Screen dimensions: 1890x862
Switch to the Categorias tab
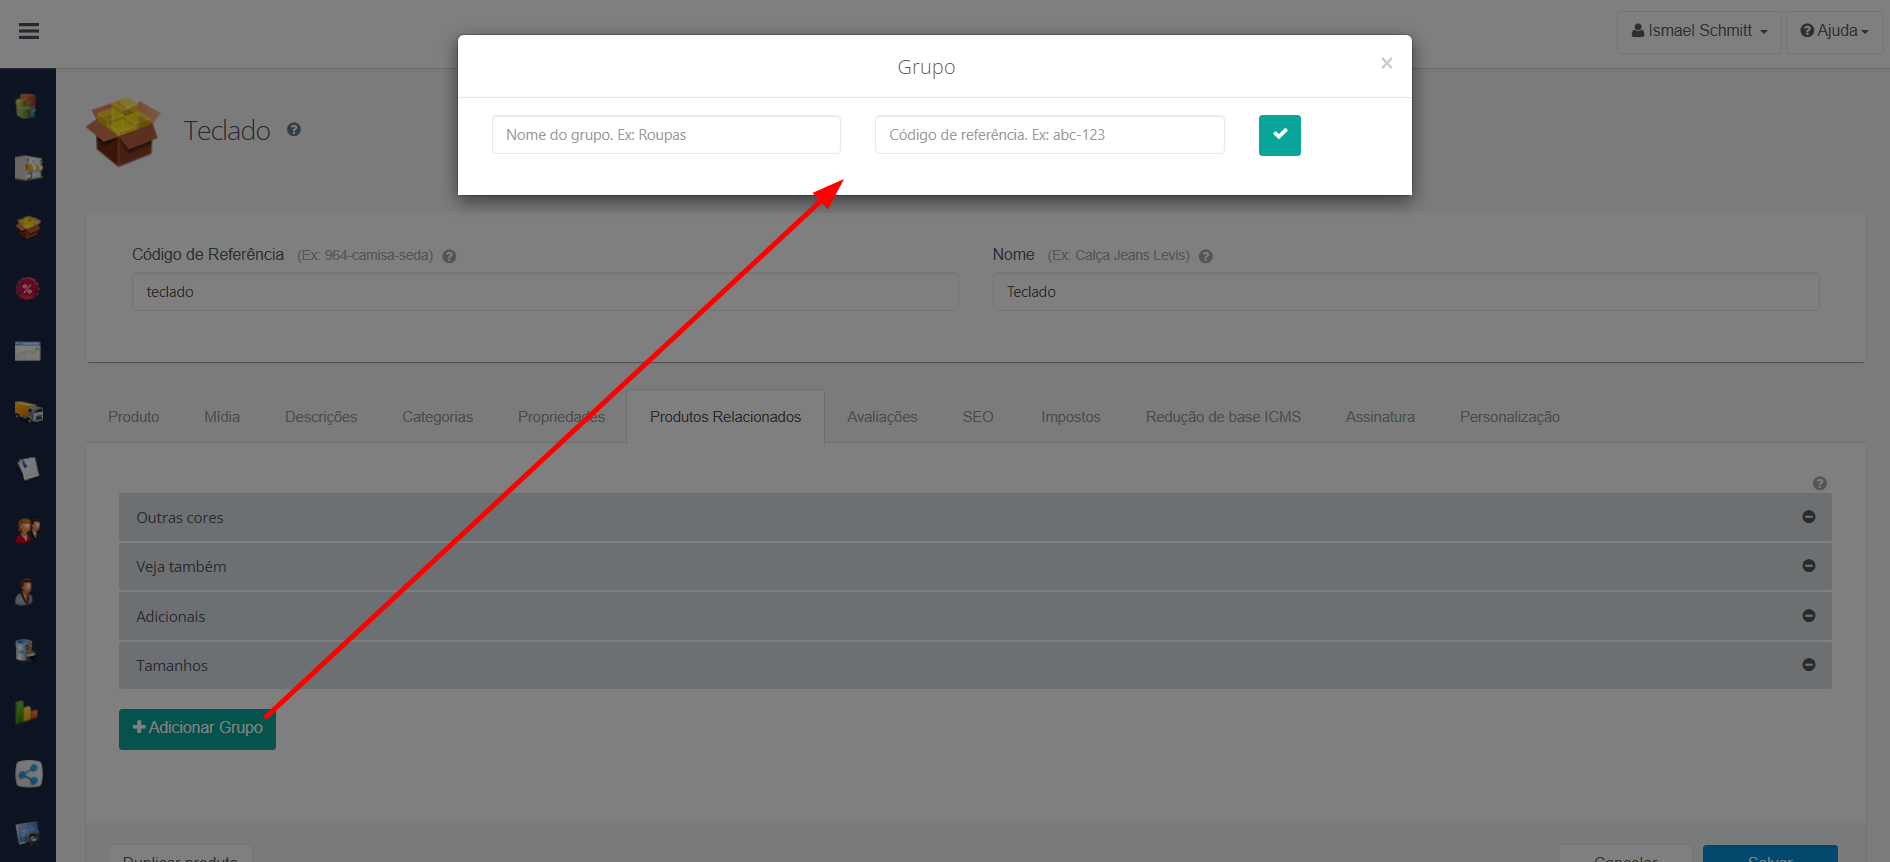(x=437, y=417)
